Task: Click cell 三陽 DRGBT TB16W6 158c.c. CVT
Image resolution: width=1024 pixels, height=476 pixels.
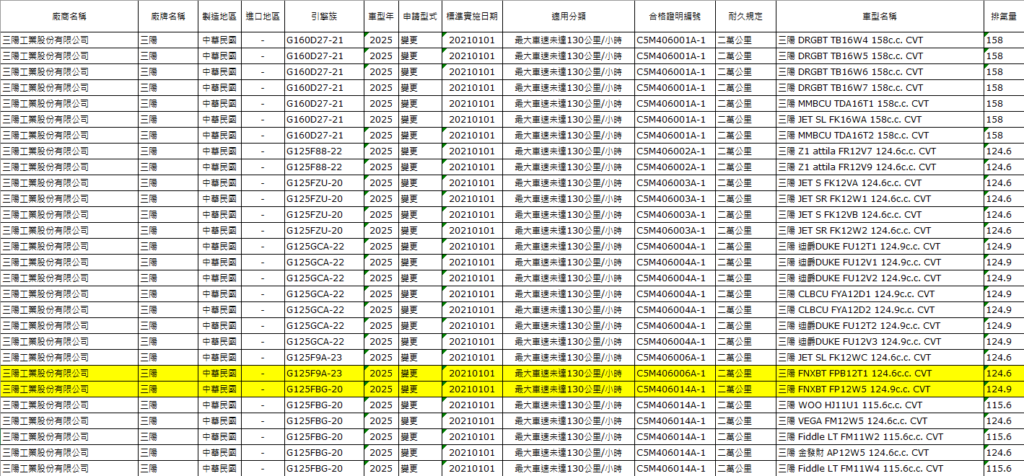Action: coord(880,72)
